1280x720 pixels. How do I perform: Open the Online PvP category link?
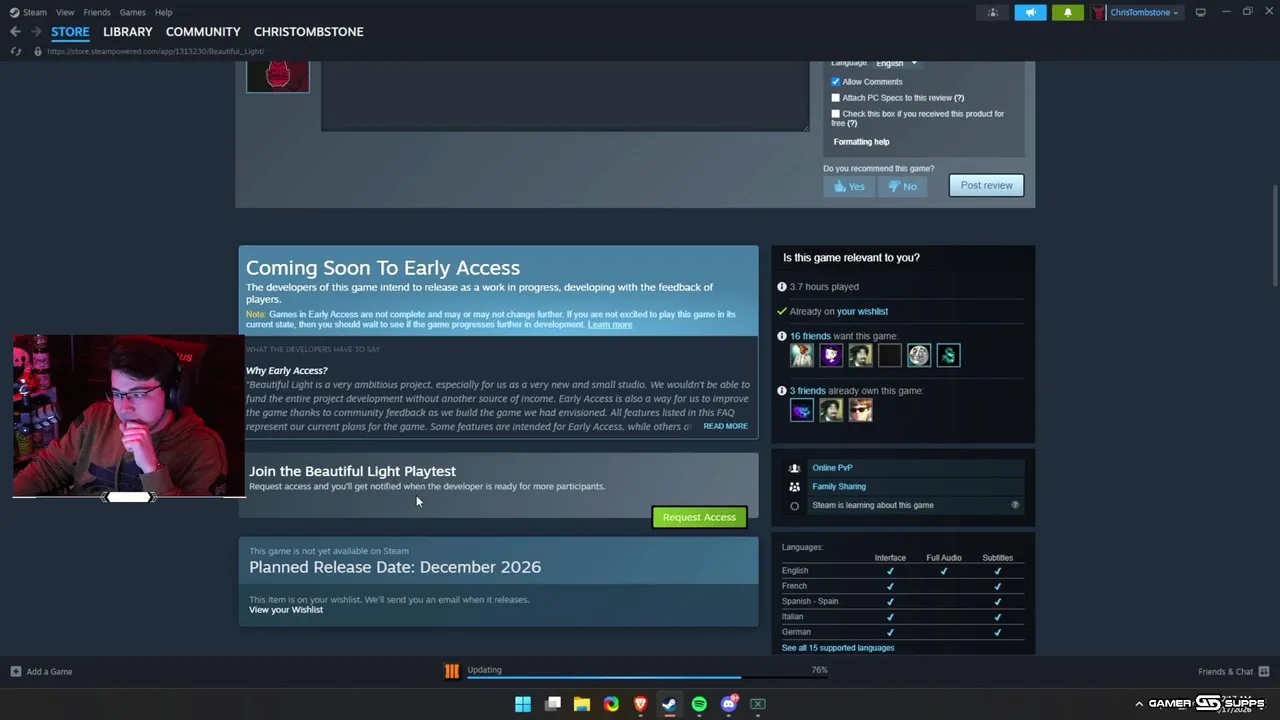click(832, 468)
